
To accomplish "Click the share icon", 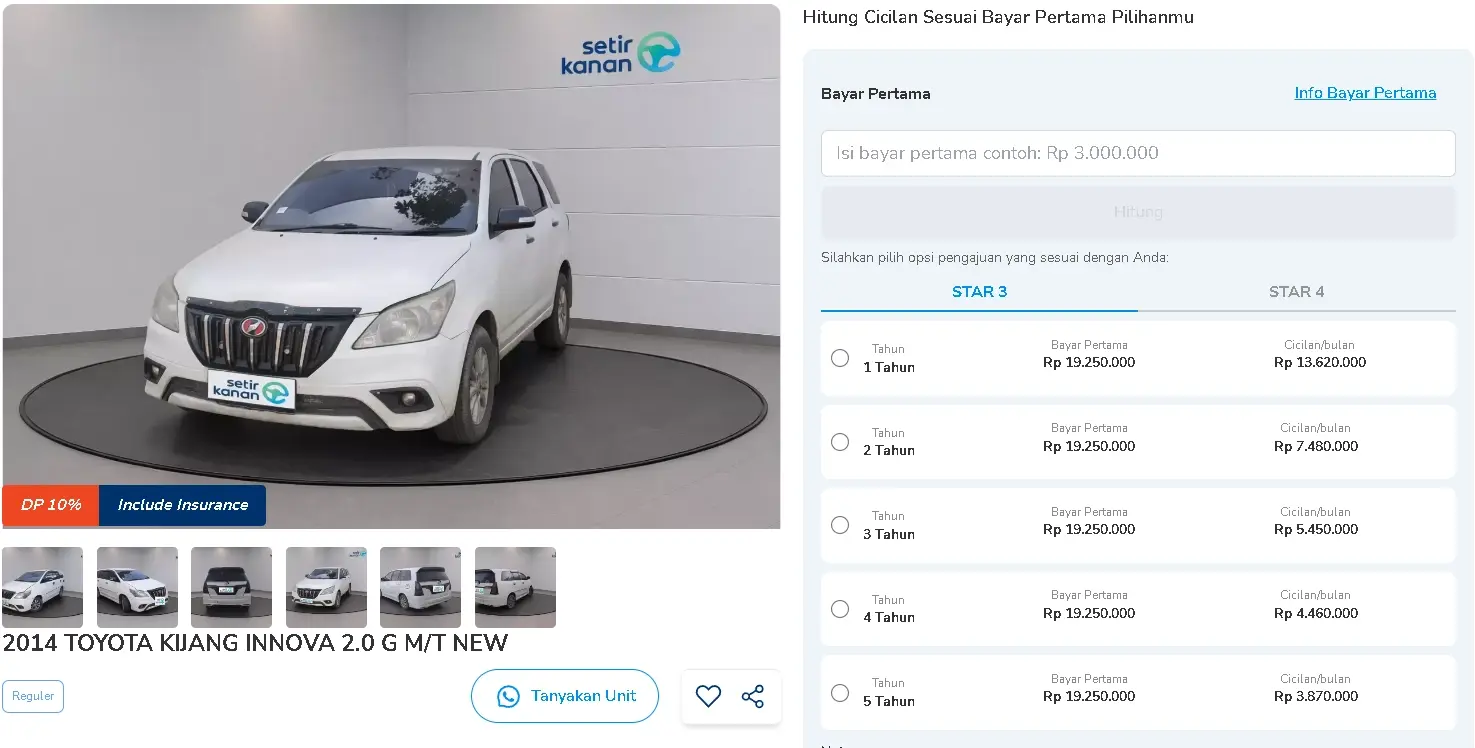I will coord(753,696).
